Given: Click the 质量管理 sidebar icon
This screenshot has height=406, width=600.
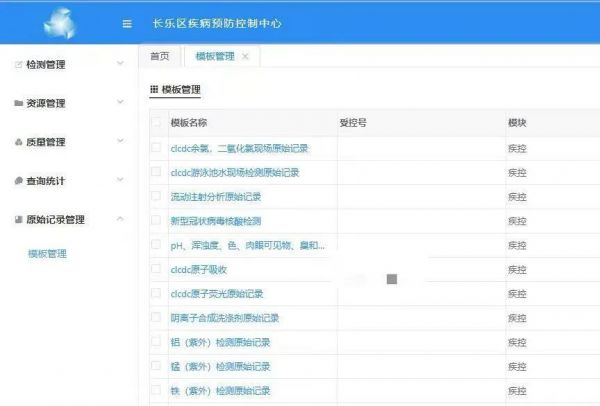Looking at the screenshot, I should pos(18,142).
